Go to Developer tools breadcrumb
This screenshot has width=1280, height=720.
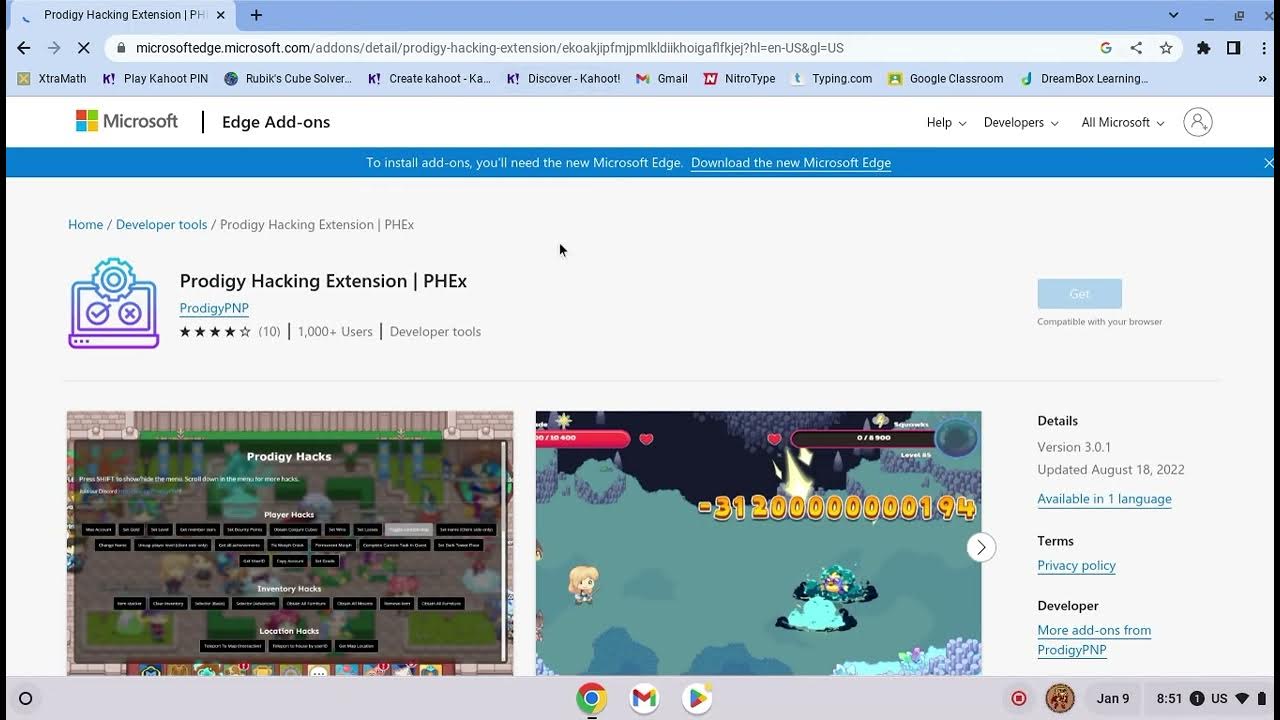[x=161, y=224]
